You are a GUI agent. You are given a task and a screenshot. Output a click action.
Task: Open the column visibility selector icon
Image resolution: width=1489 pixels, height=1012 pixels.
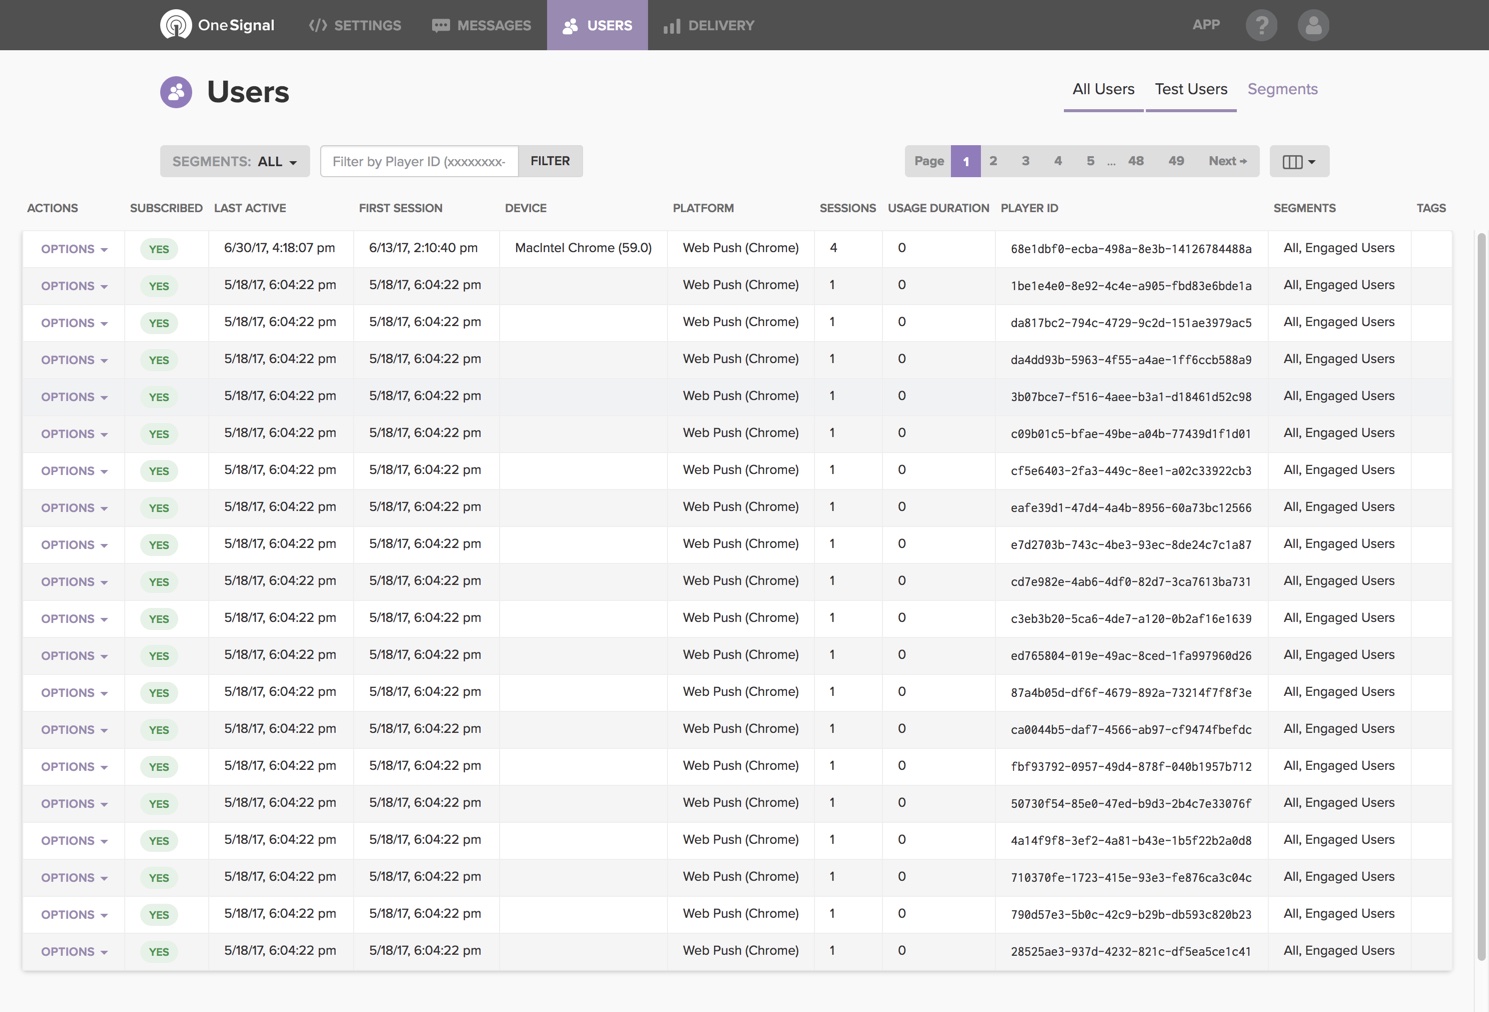click(1299, 161)
